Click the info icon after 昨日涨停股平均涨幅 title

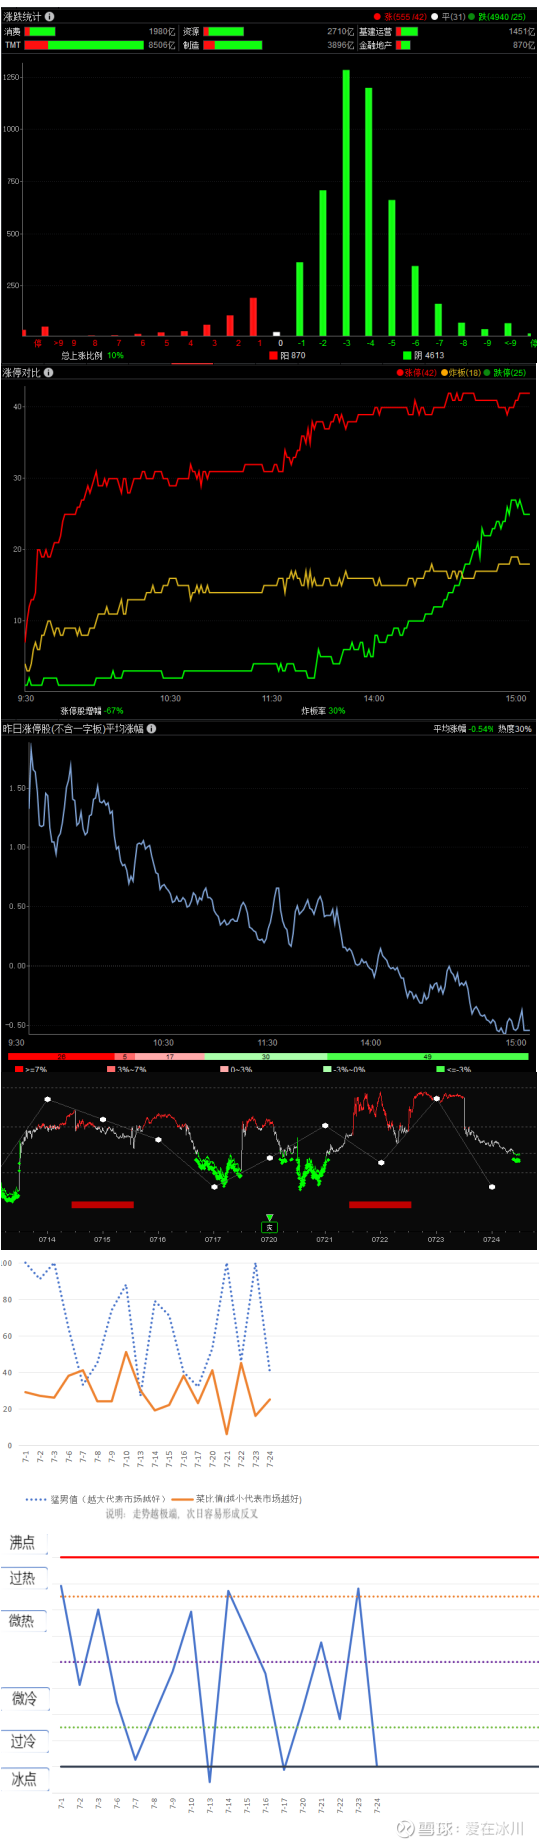pyautogui.click(x=151, y=729)
